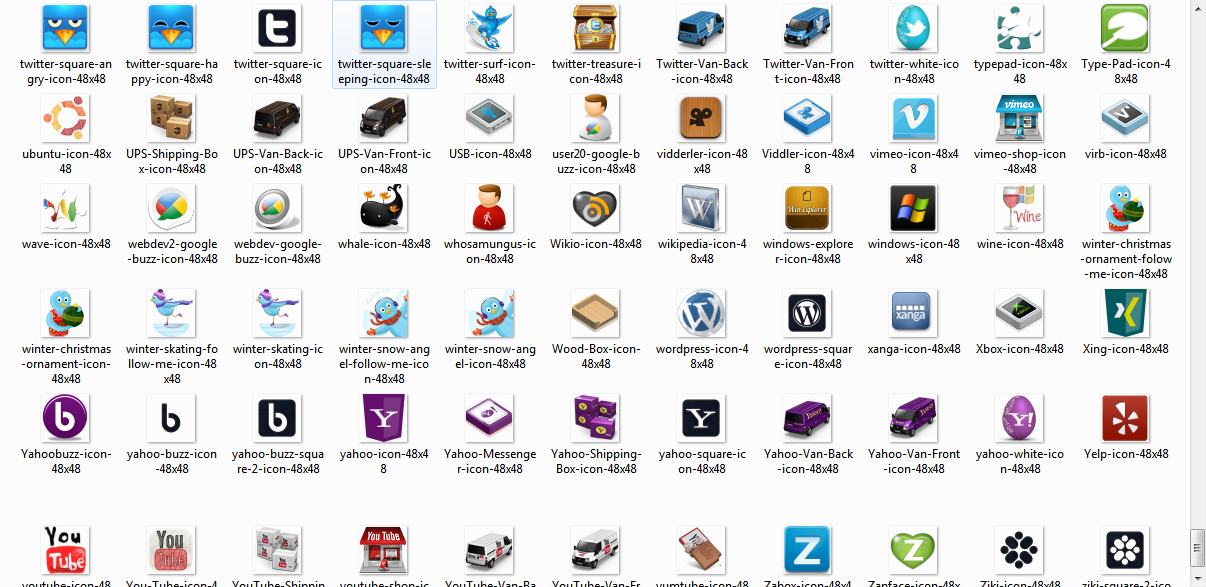Select the Wikio heart icon

pyautogui.click(x=596, y=209)
